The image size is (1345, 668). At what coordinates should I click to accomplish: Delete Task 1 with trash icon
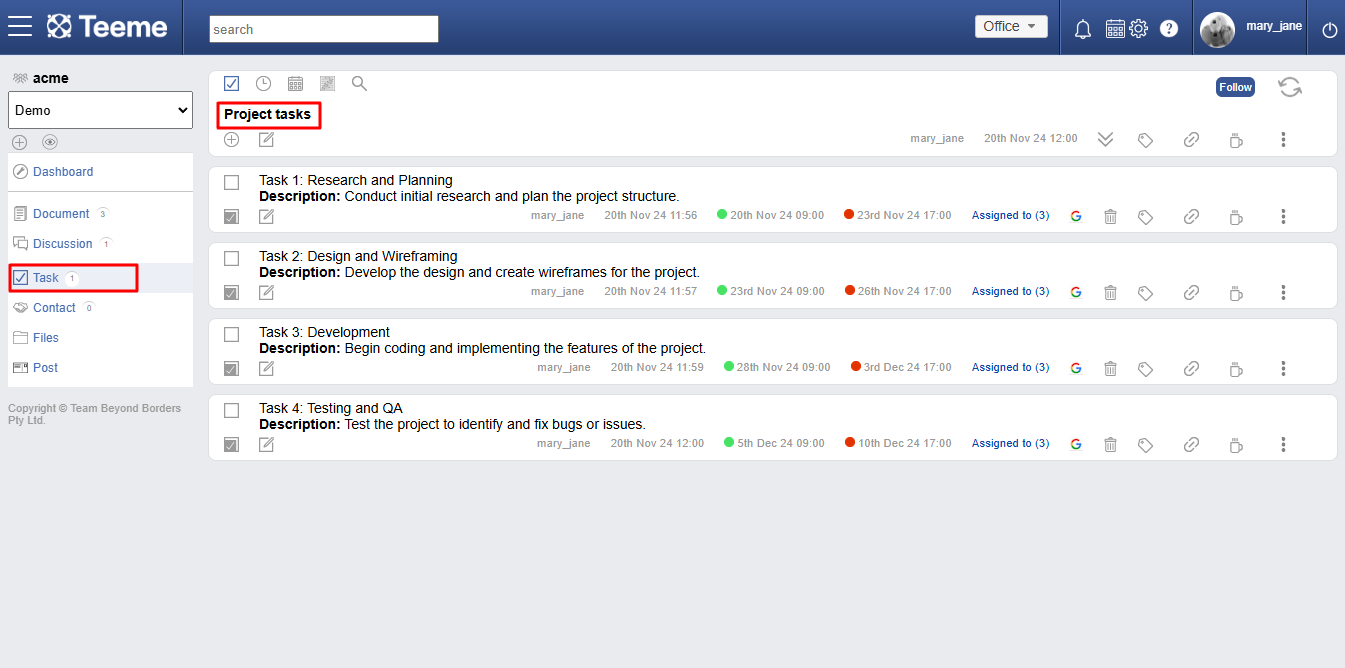click(x=1110, y=216)
